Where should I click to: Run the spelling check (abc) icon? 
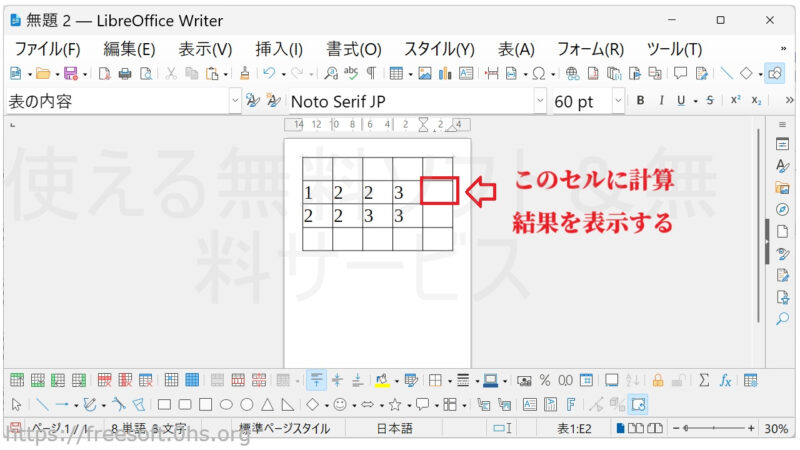[x=351, y=73]
